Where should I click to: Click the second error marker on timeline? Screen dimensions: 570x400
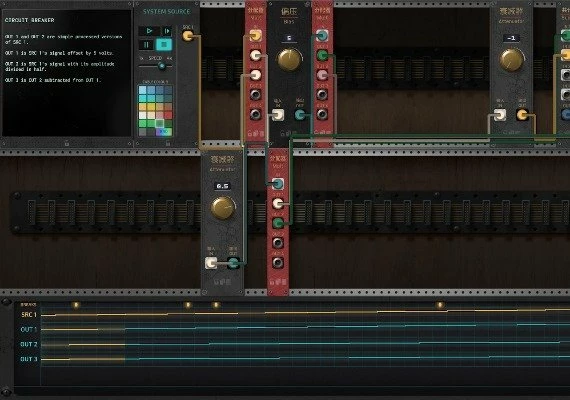pos(187,305)
